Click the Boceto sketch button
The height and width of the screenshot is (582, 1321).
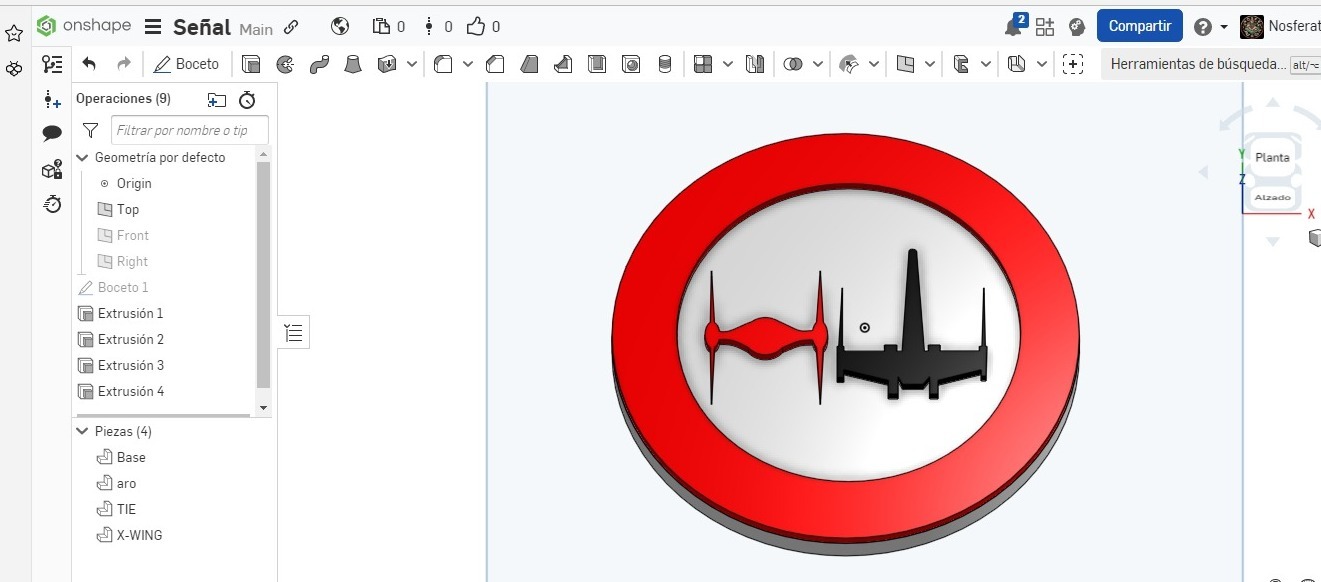[186, 64]
